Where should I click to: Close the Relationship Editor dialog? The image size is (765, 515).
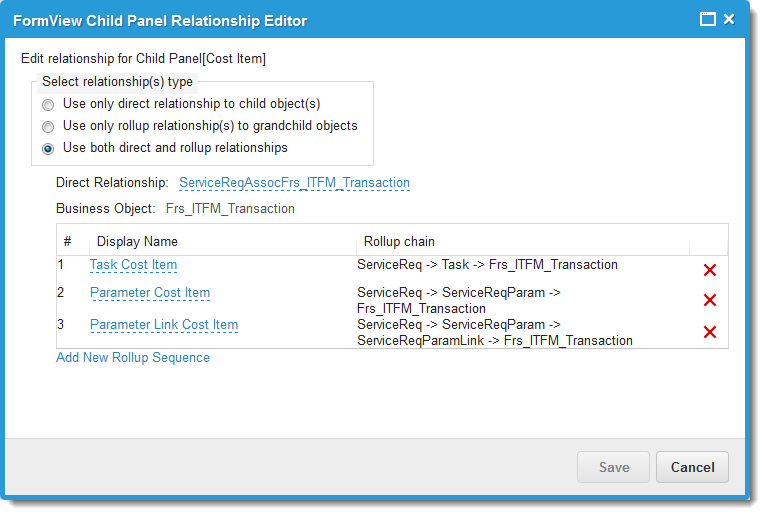tap(729, 19)
